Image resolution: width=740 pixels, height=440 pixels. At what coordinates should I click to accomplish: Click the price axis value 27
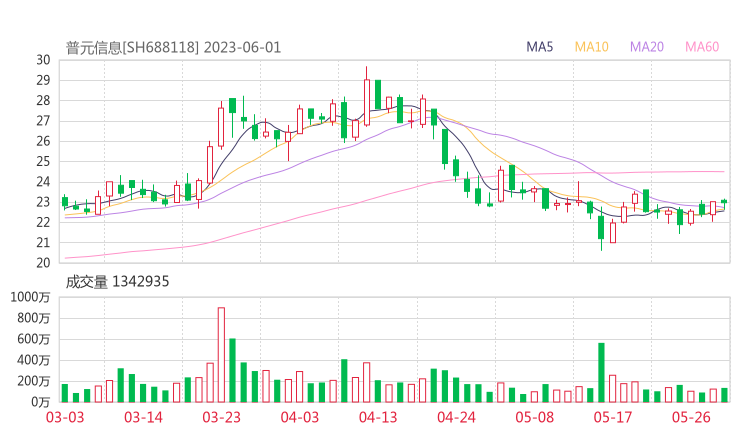(x=43, y=121)
